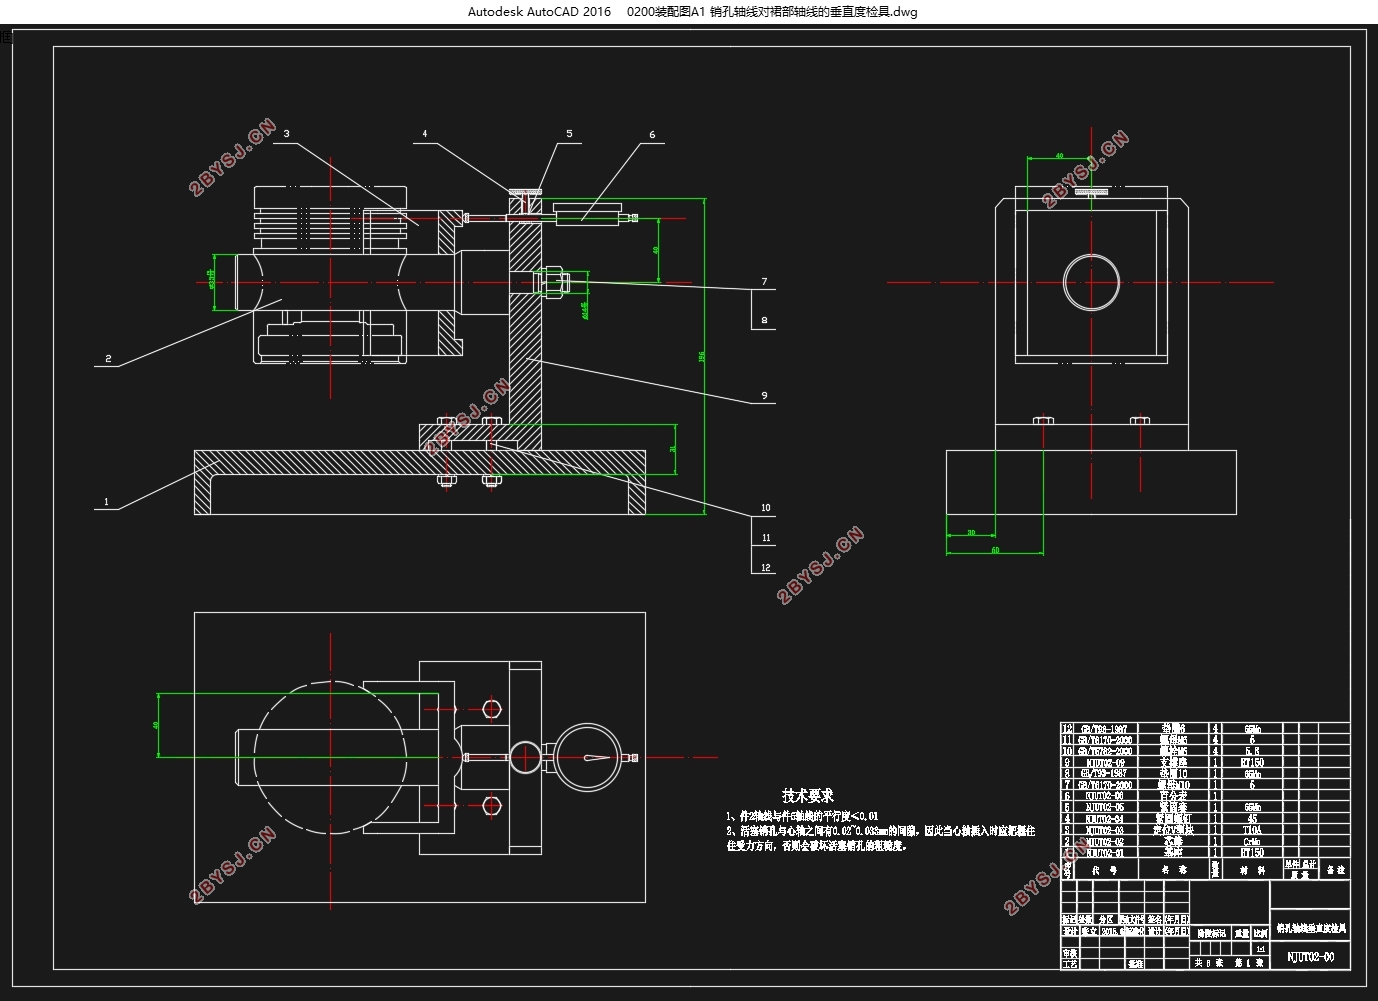The height and width of the screenshot is (1001, 1378).
Task: Select part name 支撑座 in the parts list
Action: point(1174,762)
